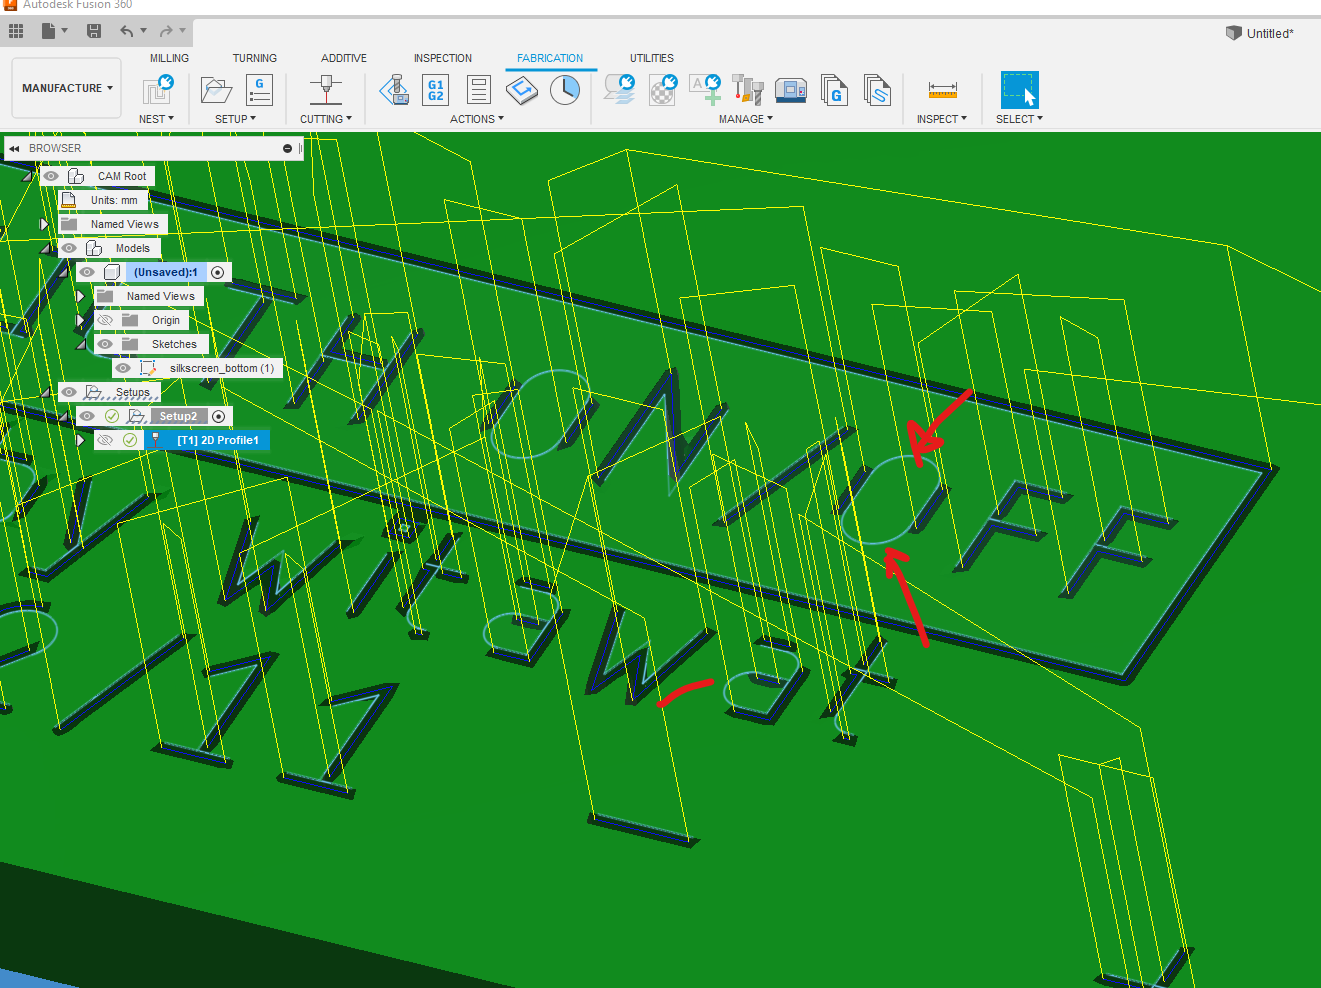Expand Named Views under the unsaved component
1321x988 pixels.
80,296
